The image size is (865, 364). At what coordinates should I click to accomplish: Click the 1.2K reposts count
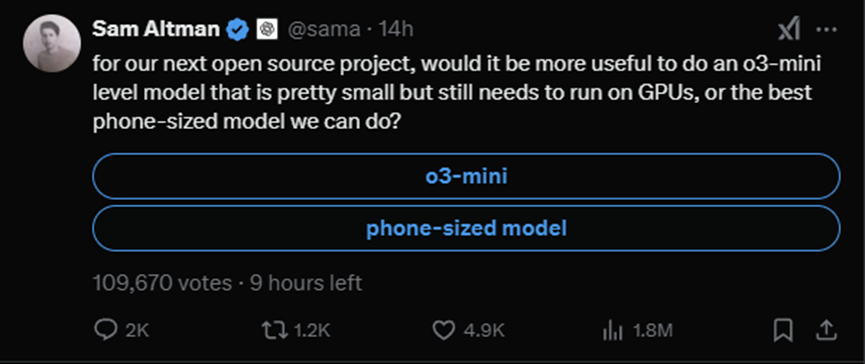click(x=312, y=331)
